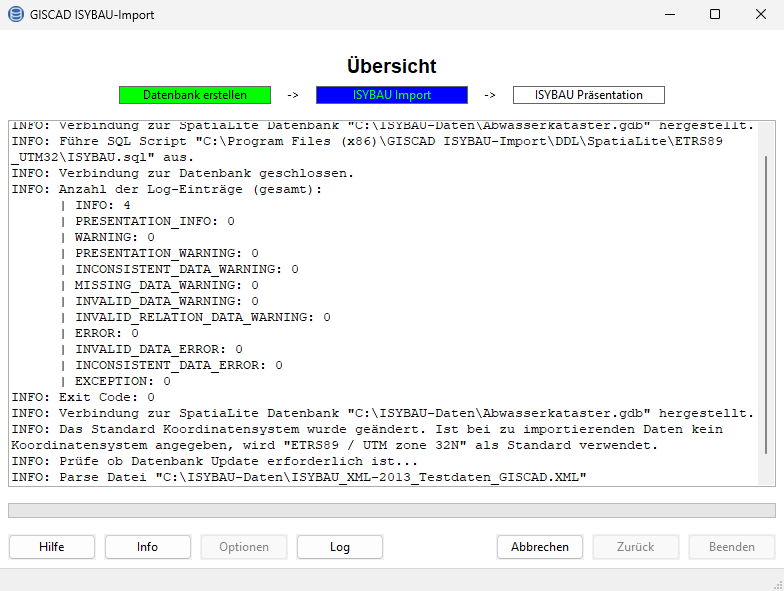Click the Zurück button
The image size is (784, 591).
(x=636, y=547)
